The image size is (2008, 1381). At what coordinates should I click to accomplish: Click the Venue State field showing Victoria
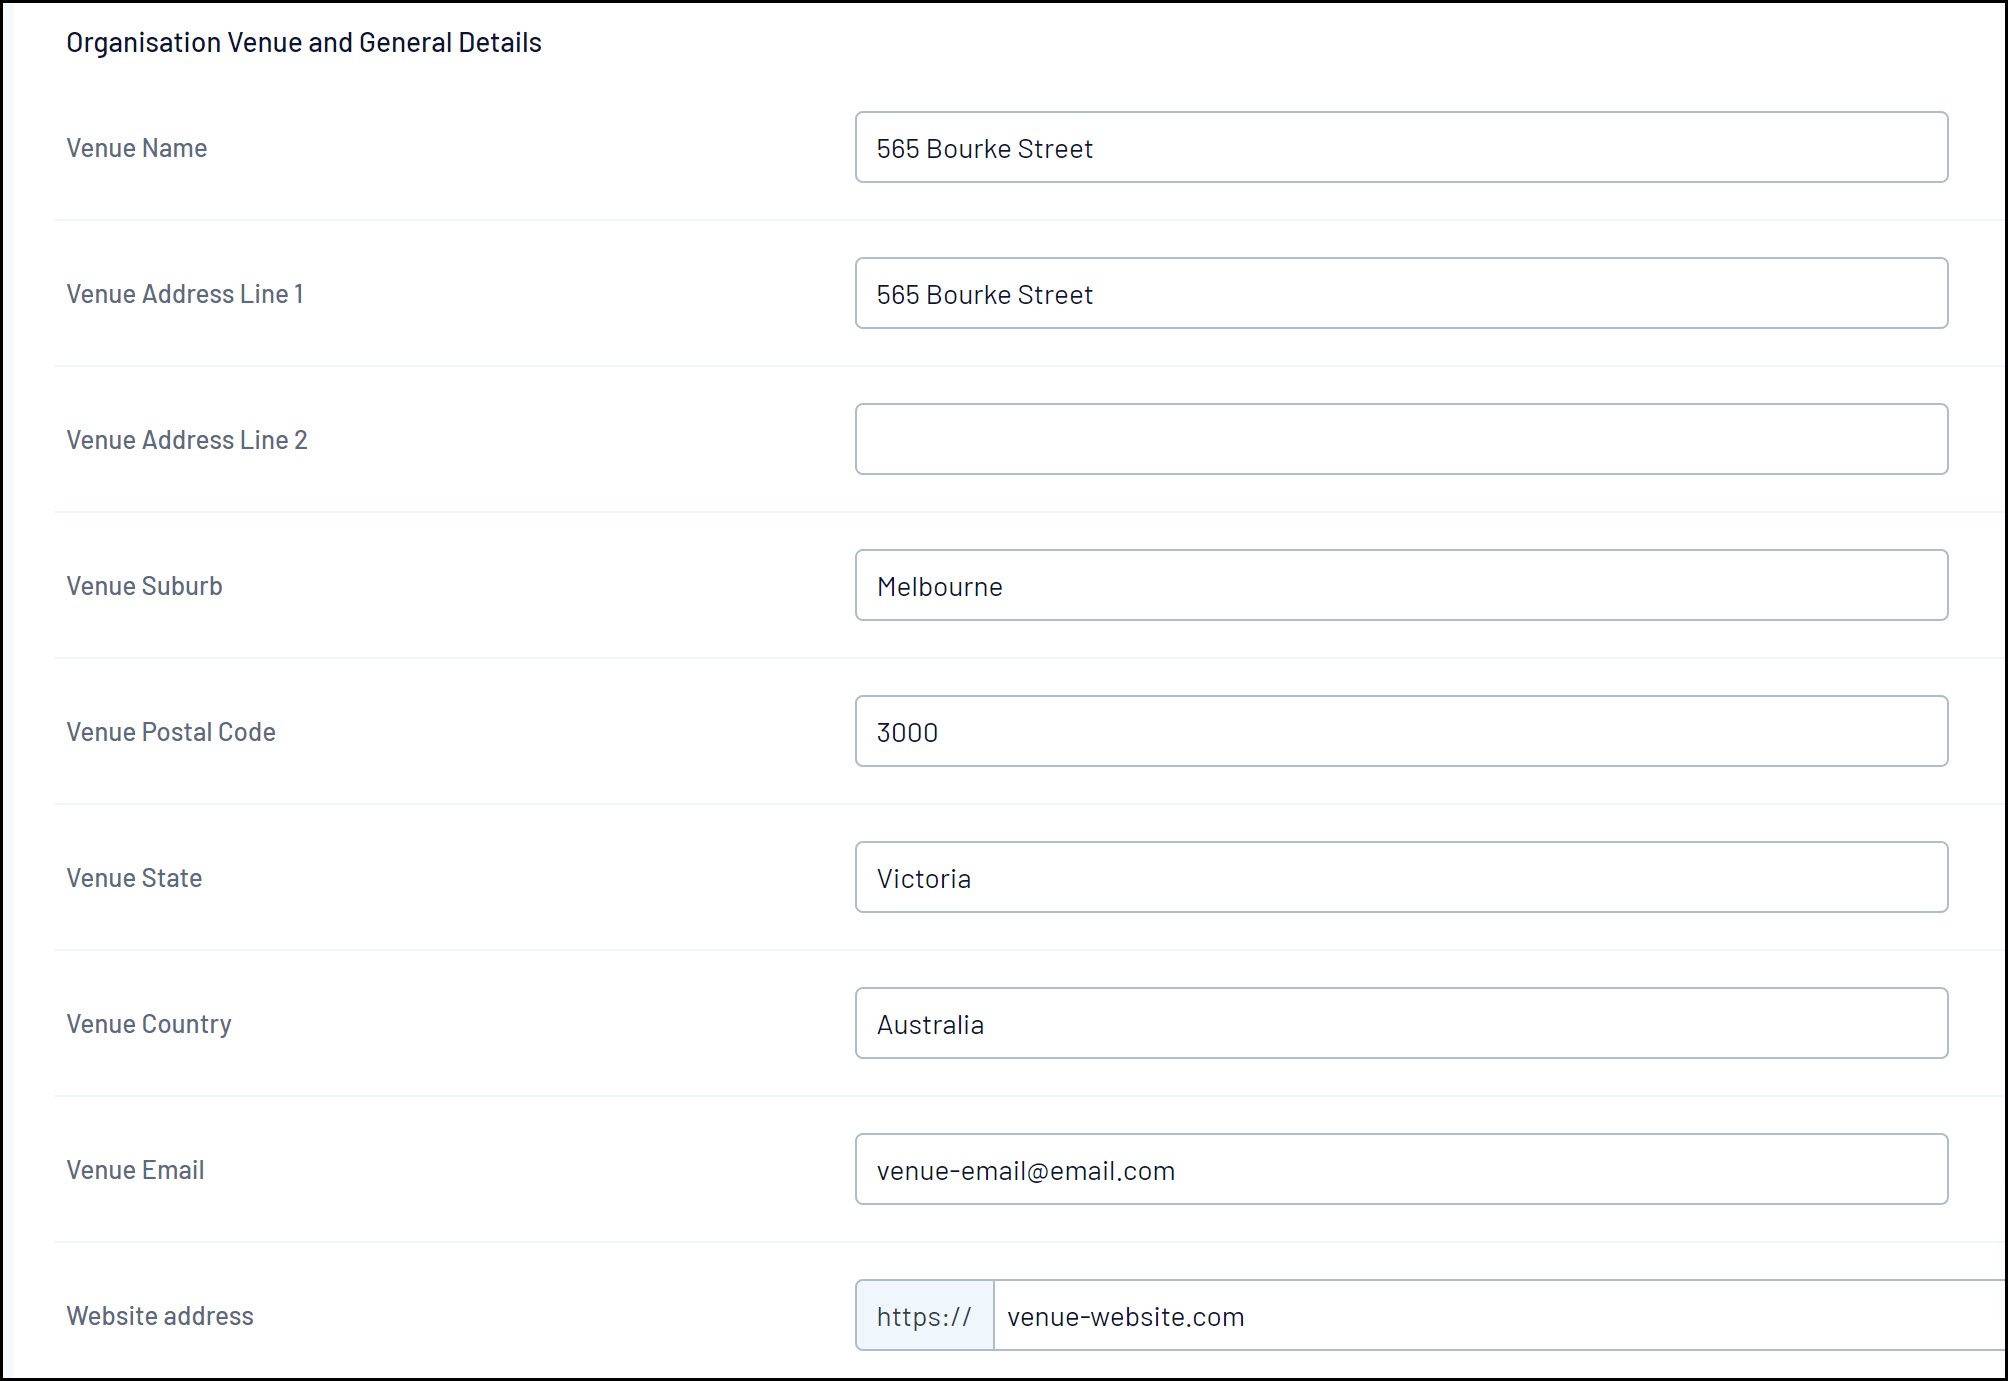tap(1400, 877)
